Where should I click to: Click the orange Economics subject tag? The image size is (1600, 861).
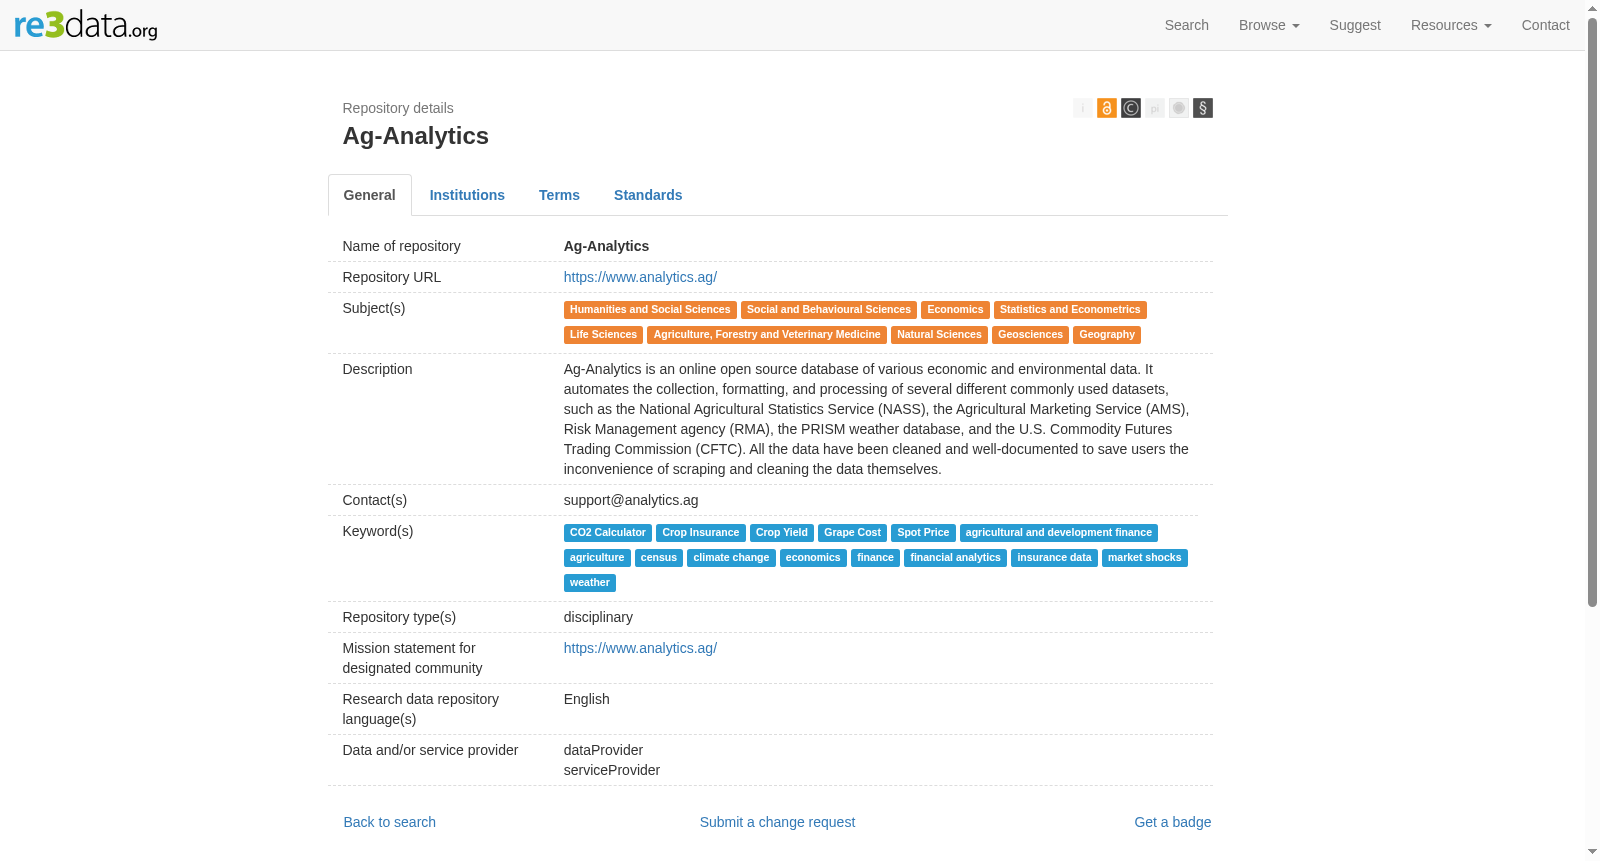pyautogui.click(x=955, y=310)
